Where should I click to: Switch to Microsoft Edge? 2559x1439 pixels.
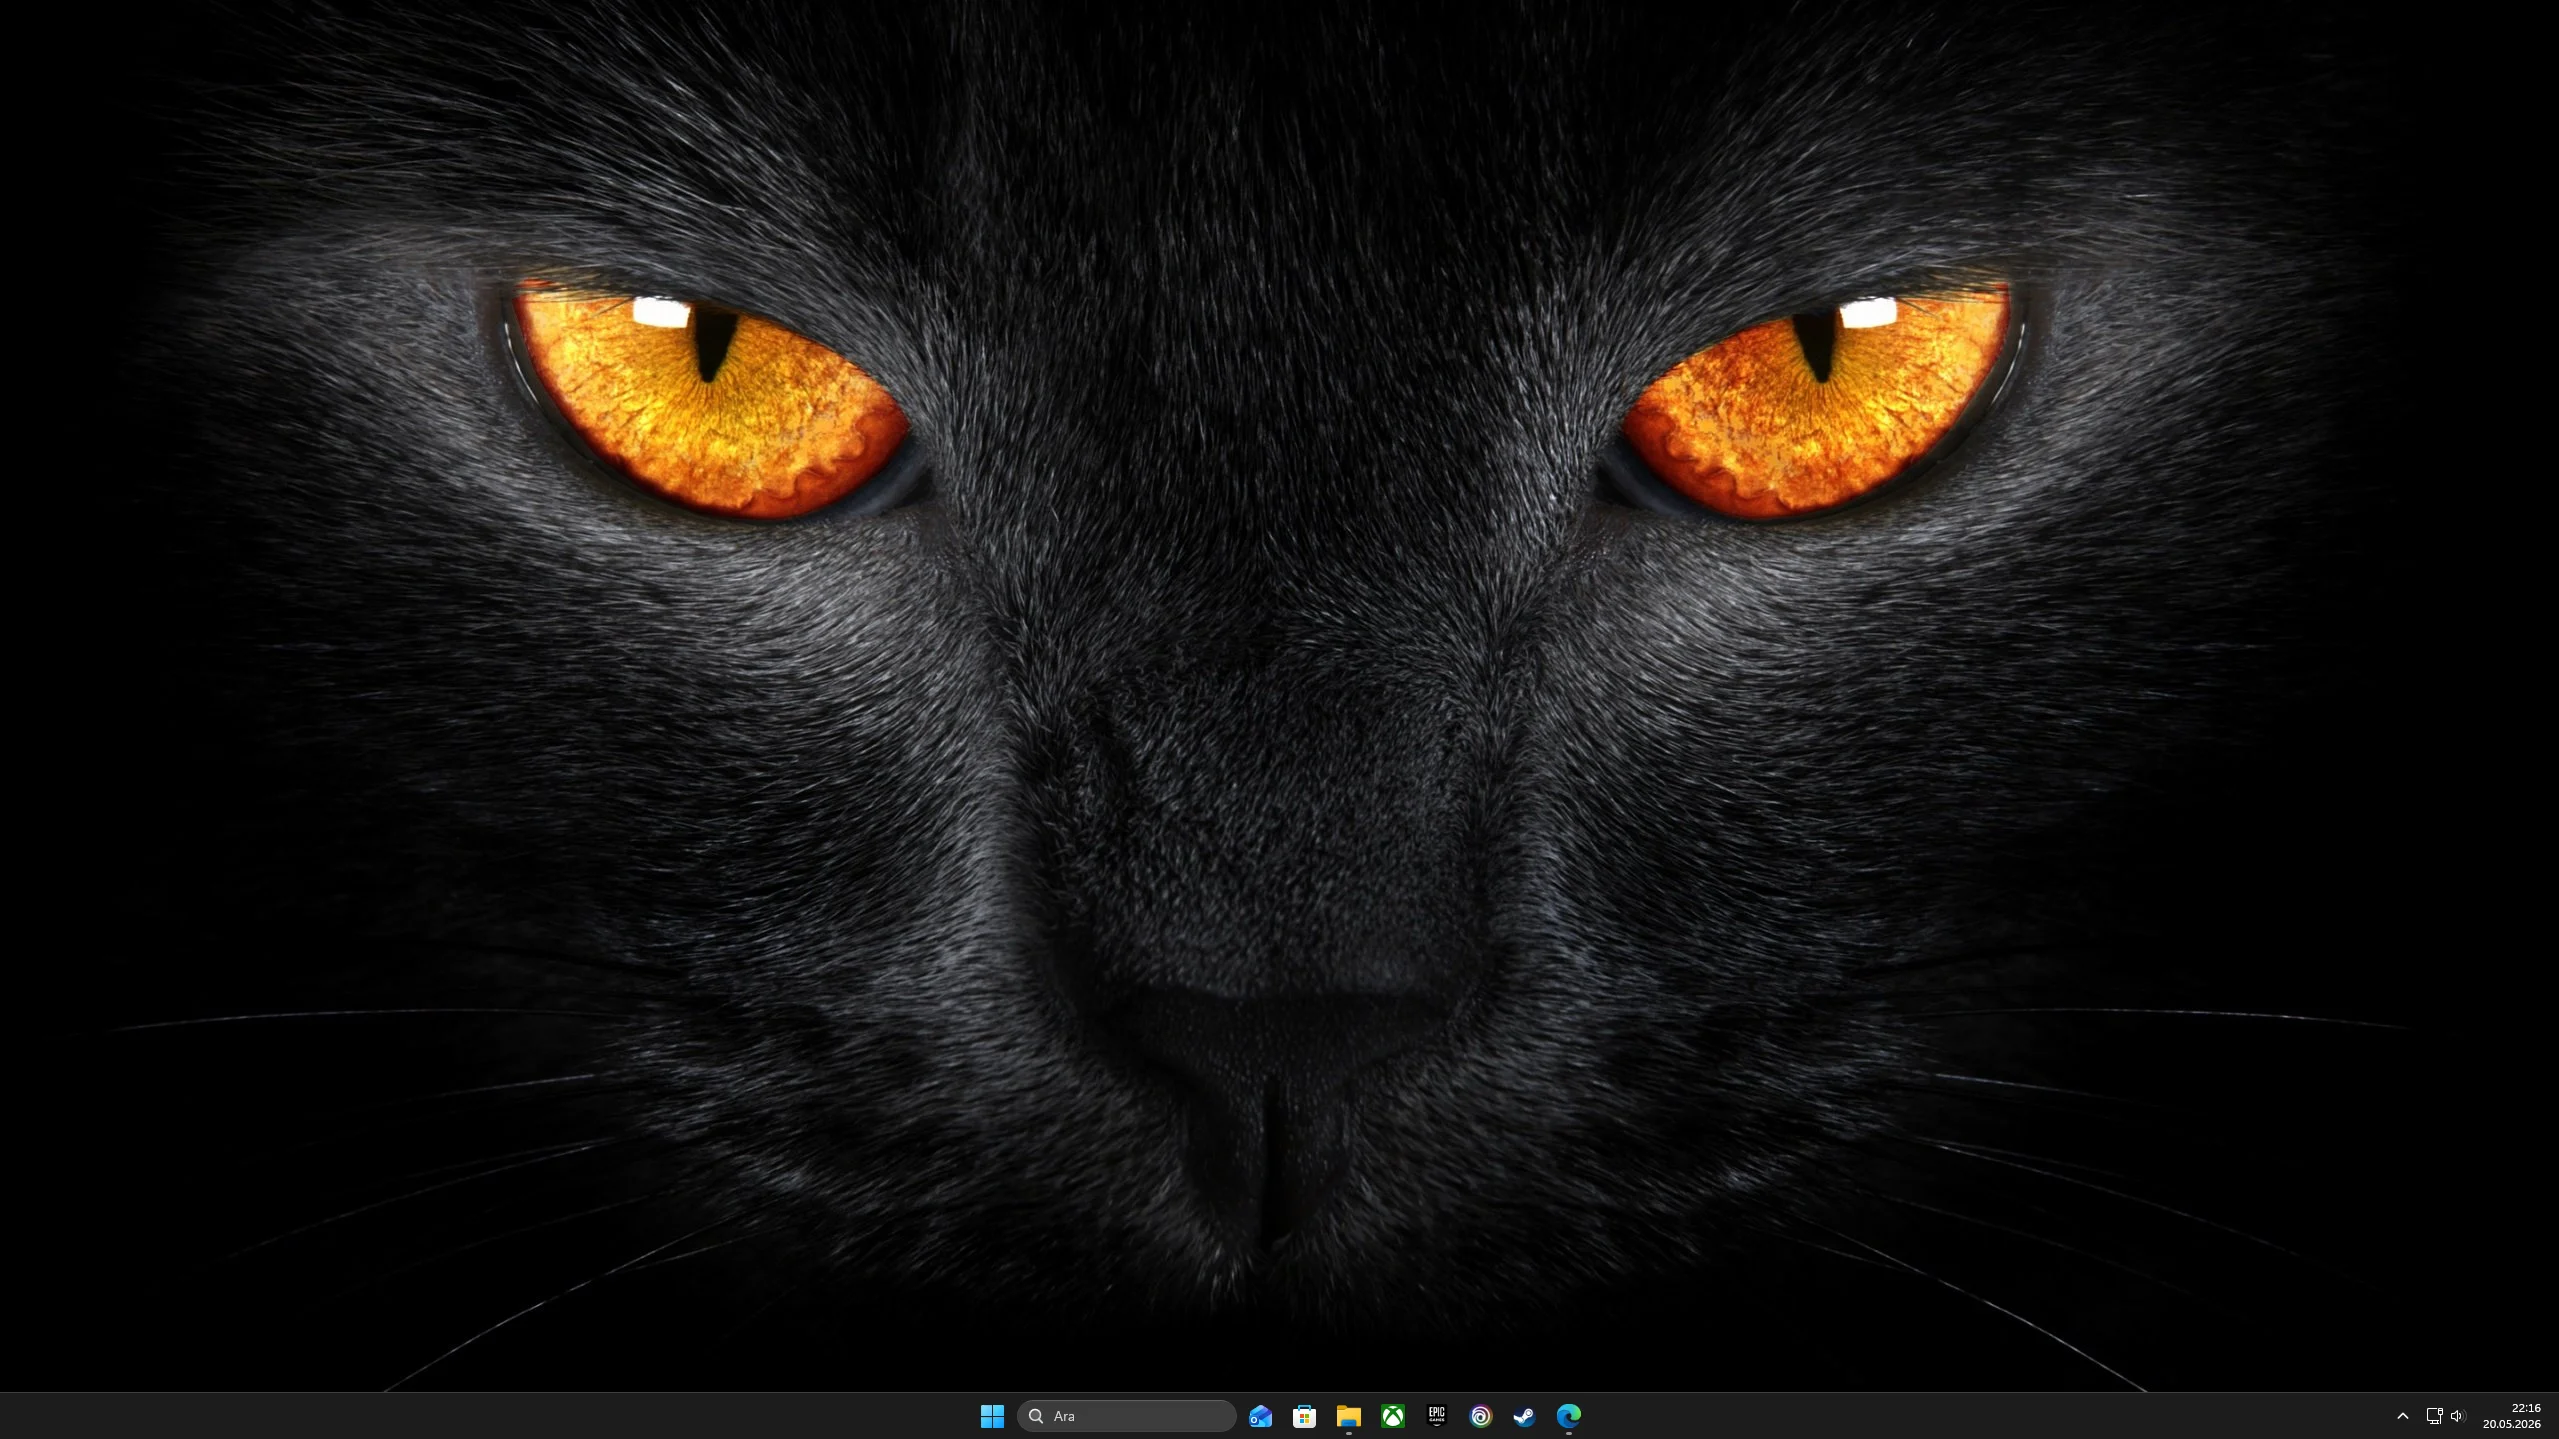pos(1568,1416)
